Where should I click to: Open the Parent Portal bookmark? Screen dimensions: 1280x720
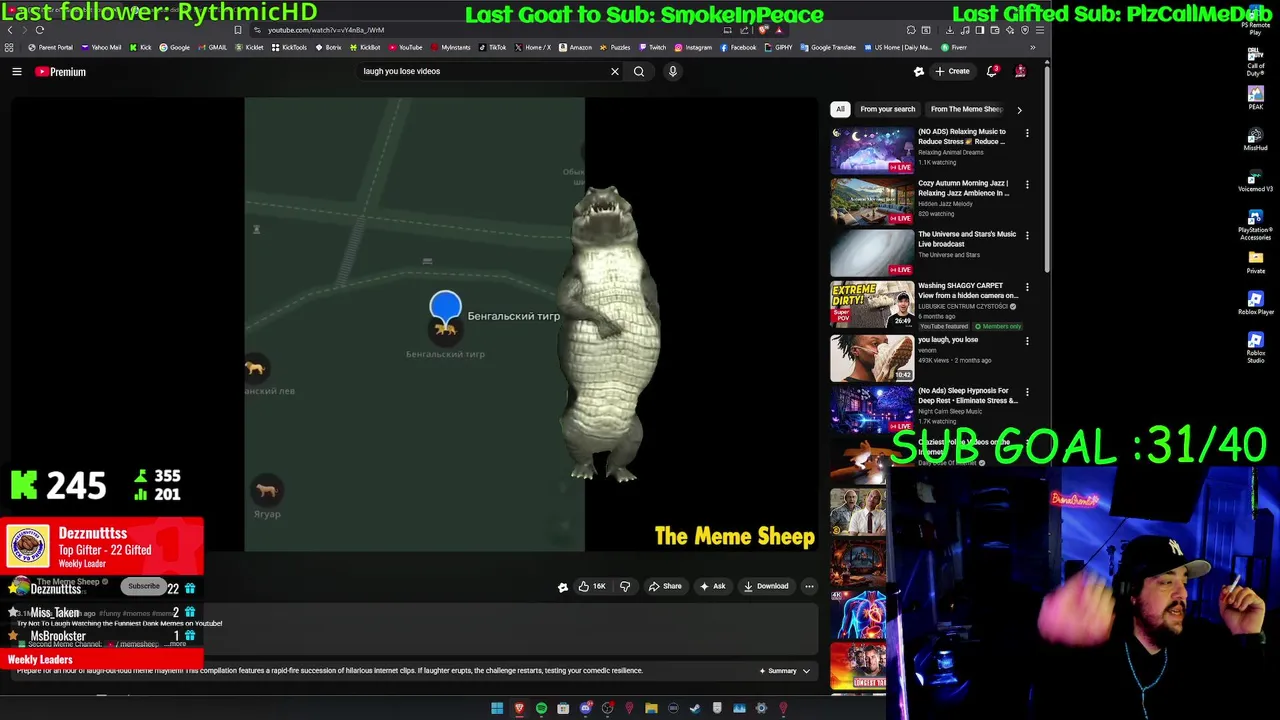51,47
